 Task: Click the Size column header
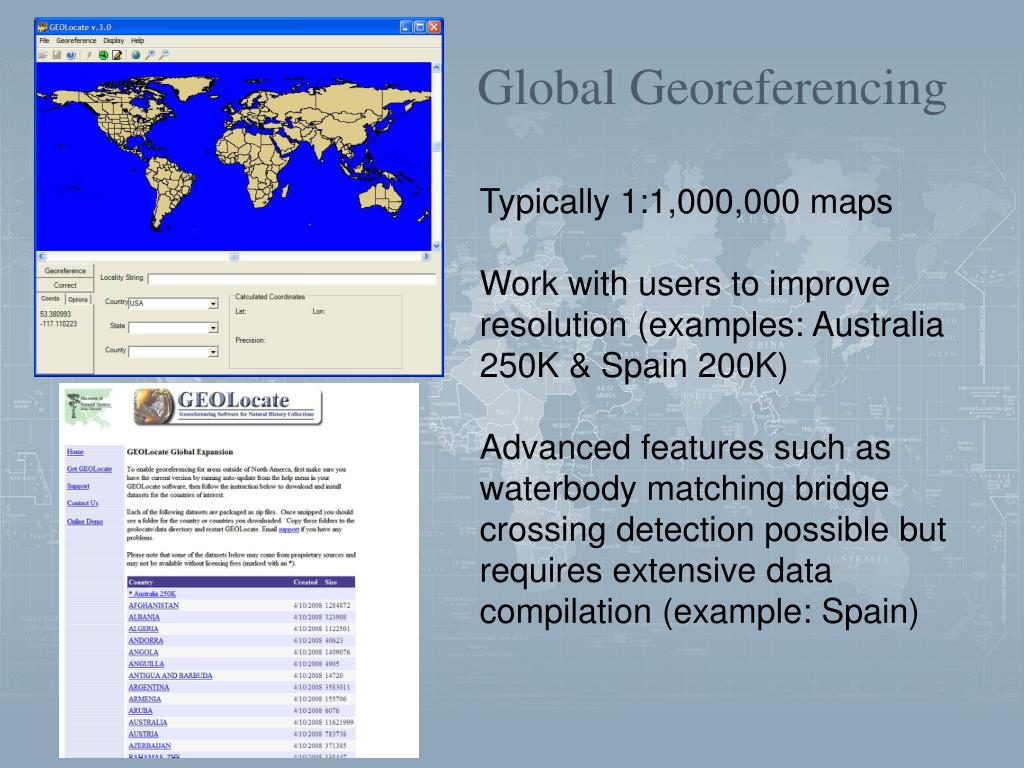pos(331,582)
